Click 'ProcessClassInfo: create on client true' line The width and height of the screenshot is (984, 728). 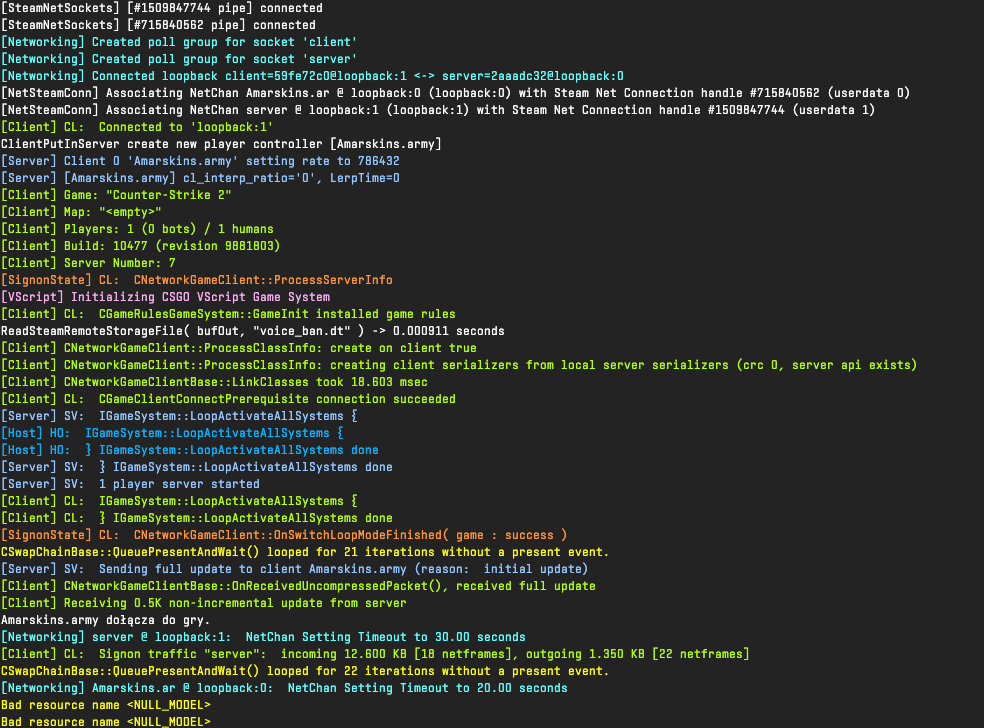(238, 348)
